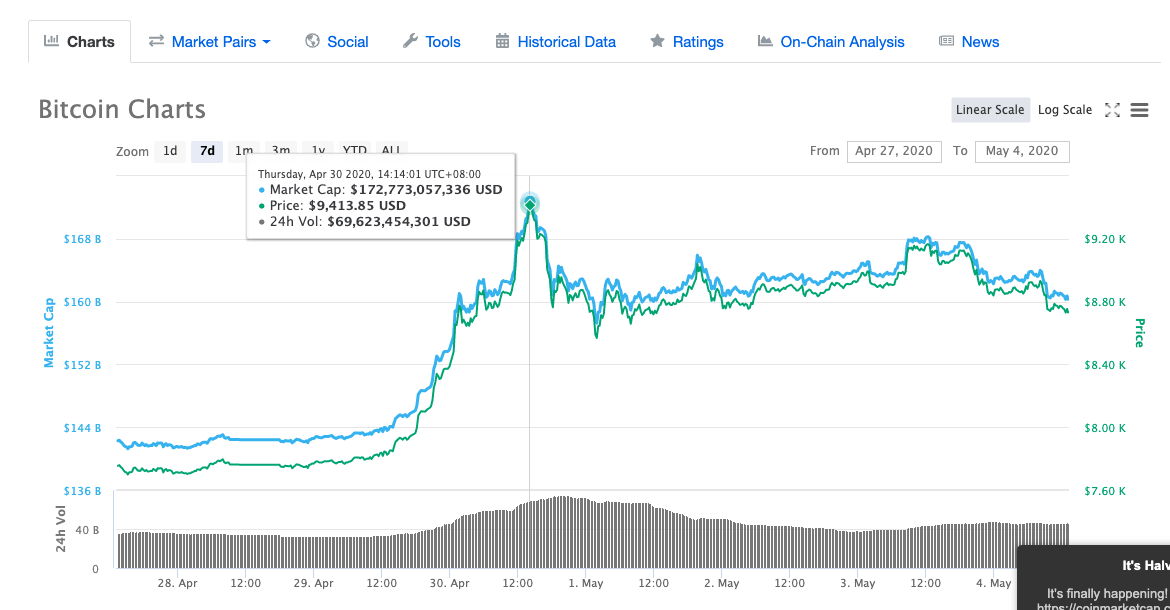Click the calendar icon beside Historical Data
Screen dimensions: 1170x610
pyautogui.click(x=502, y=41)
